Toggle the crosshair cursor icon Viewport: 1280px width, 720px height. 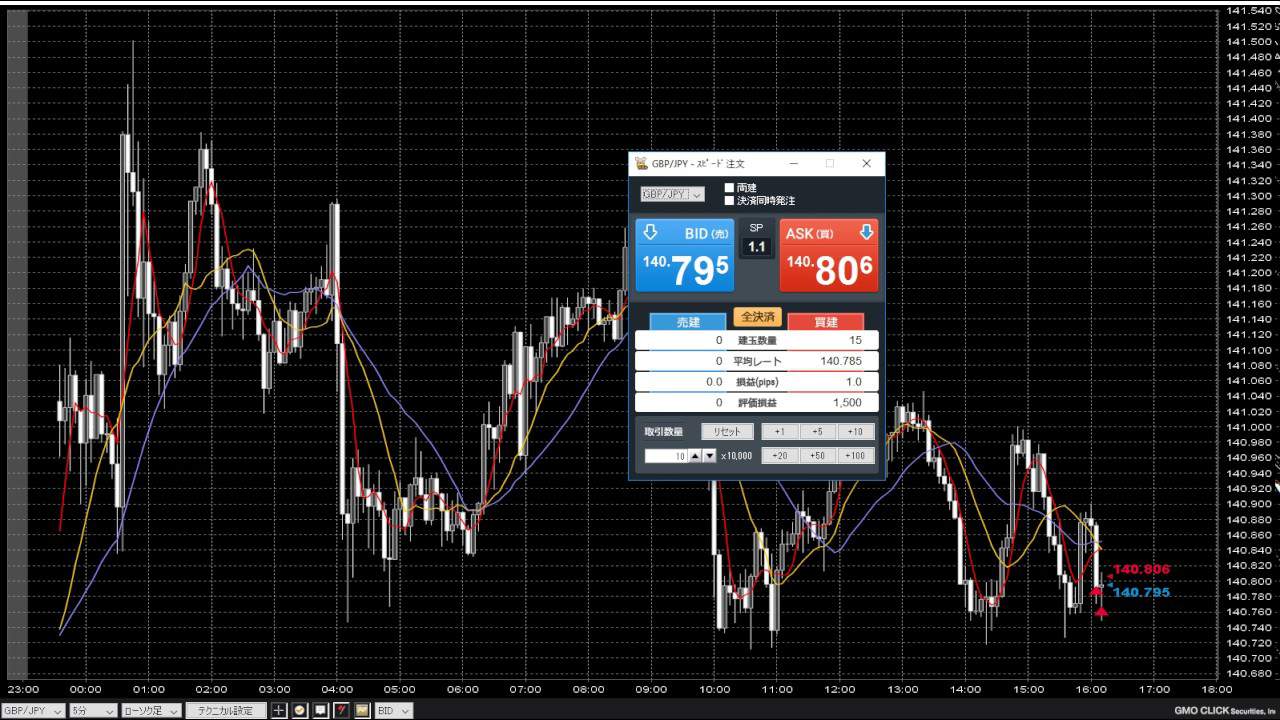click(279, 711)
